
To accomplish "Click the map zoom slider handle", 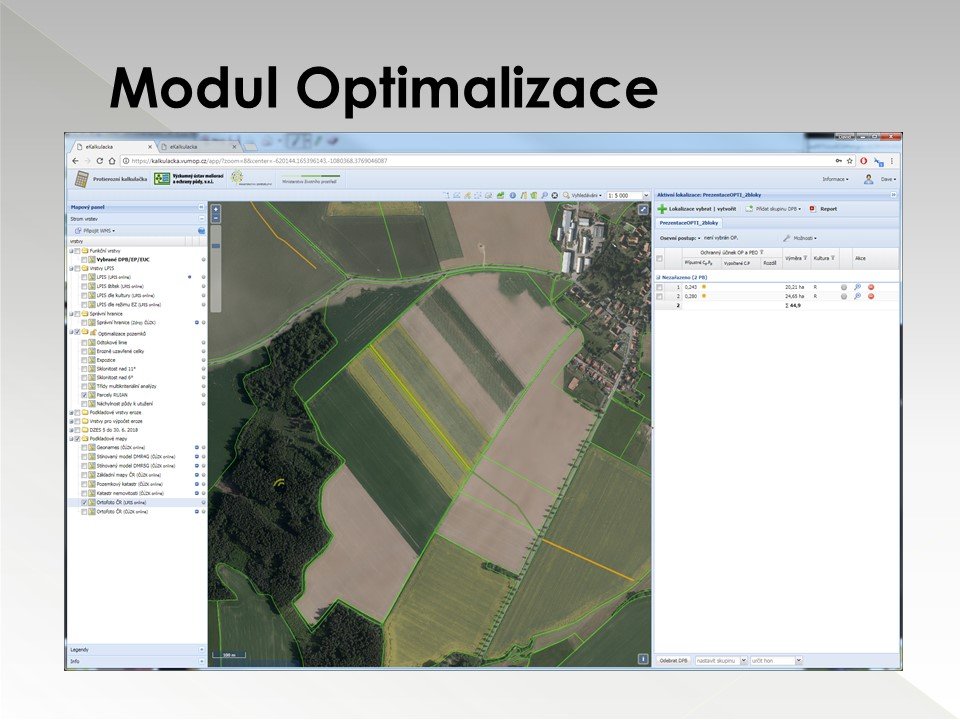I will [216, 245].
